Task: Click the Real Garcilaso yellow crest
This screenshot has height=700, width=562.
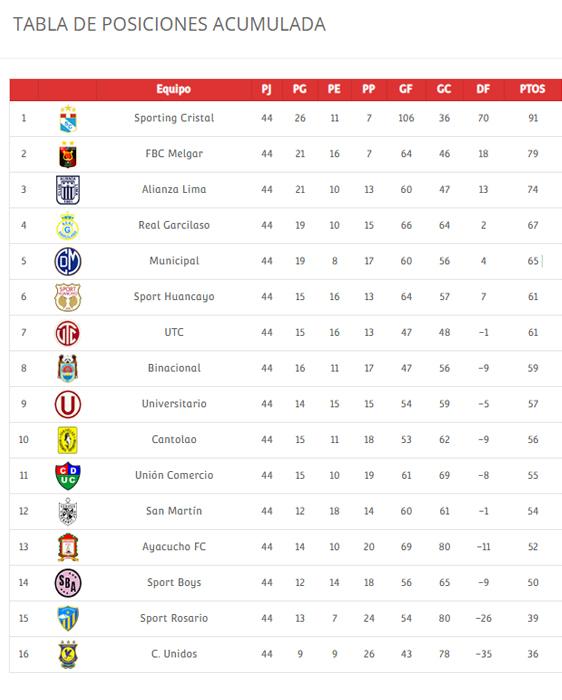Action: 68,226
